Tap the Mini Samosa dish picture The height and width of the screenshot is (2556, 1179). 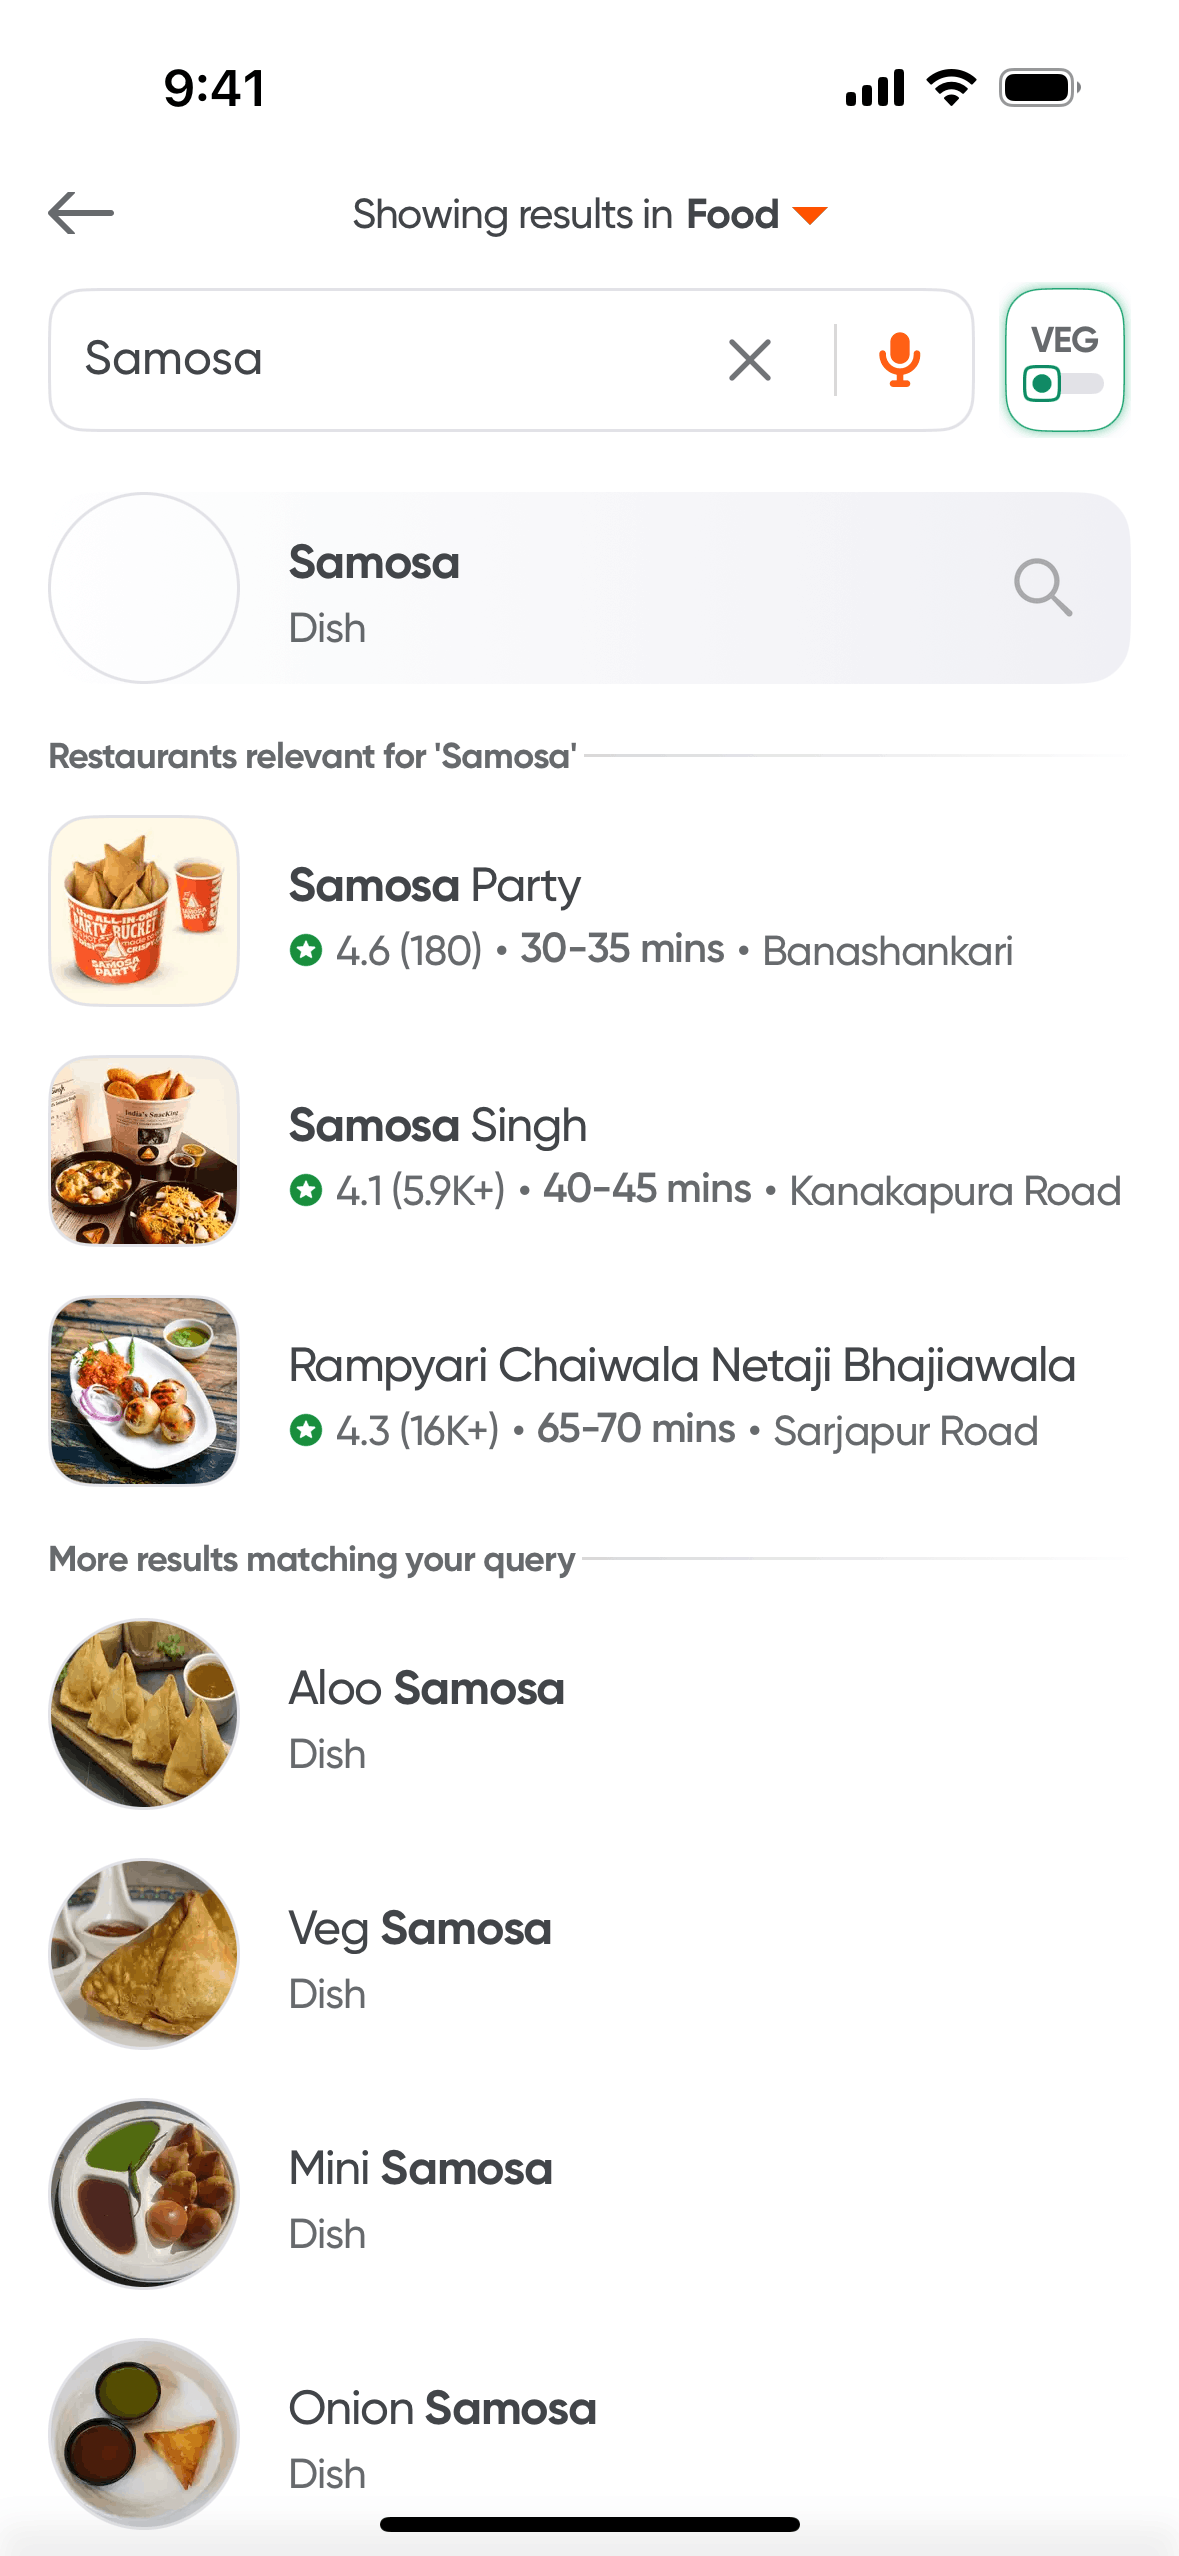pos(144,2194)
